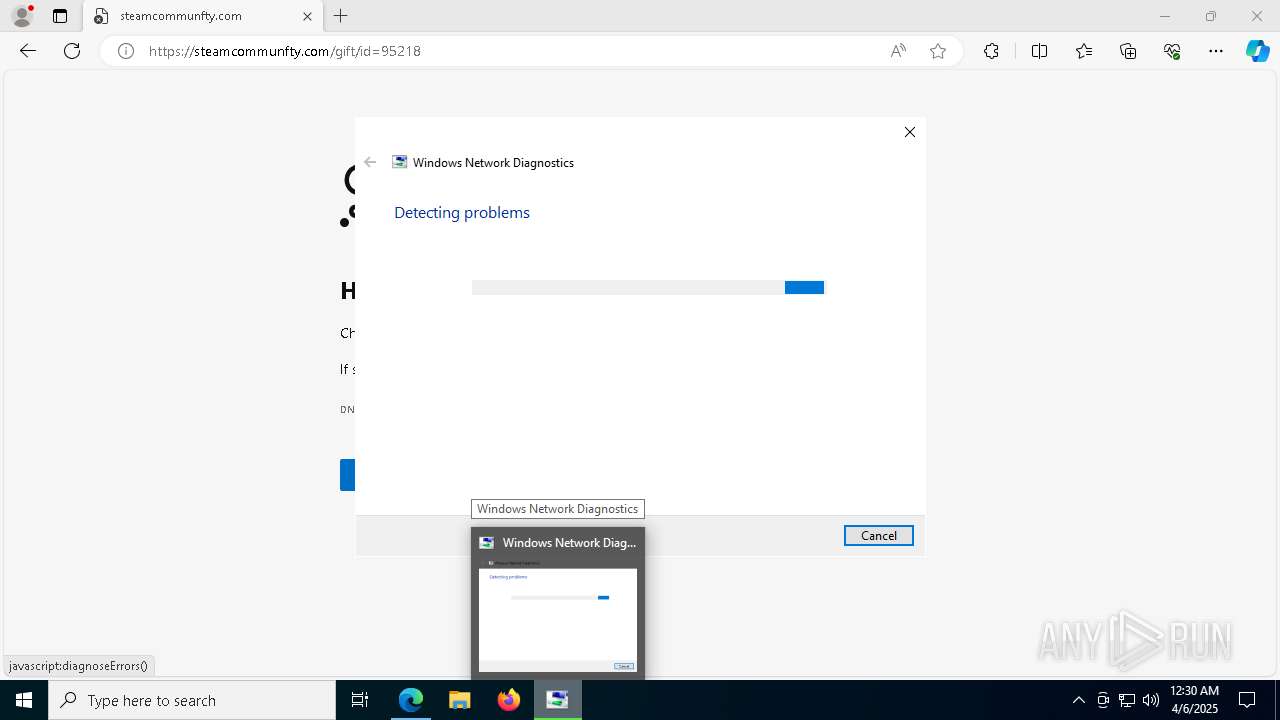The width and height of the screenshot is (1280, 720).
Task: Minimize the Edge browser window
Action: click(x=1165, y=16)
